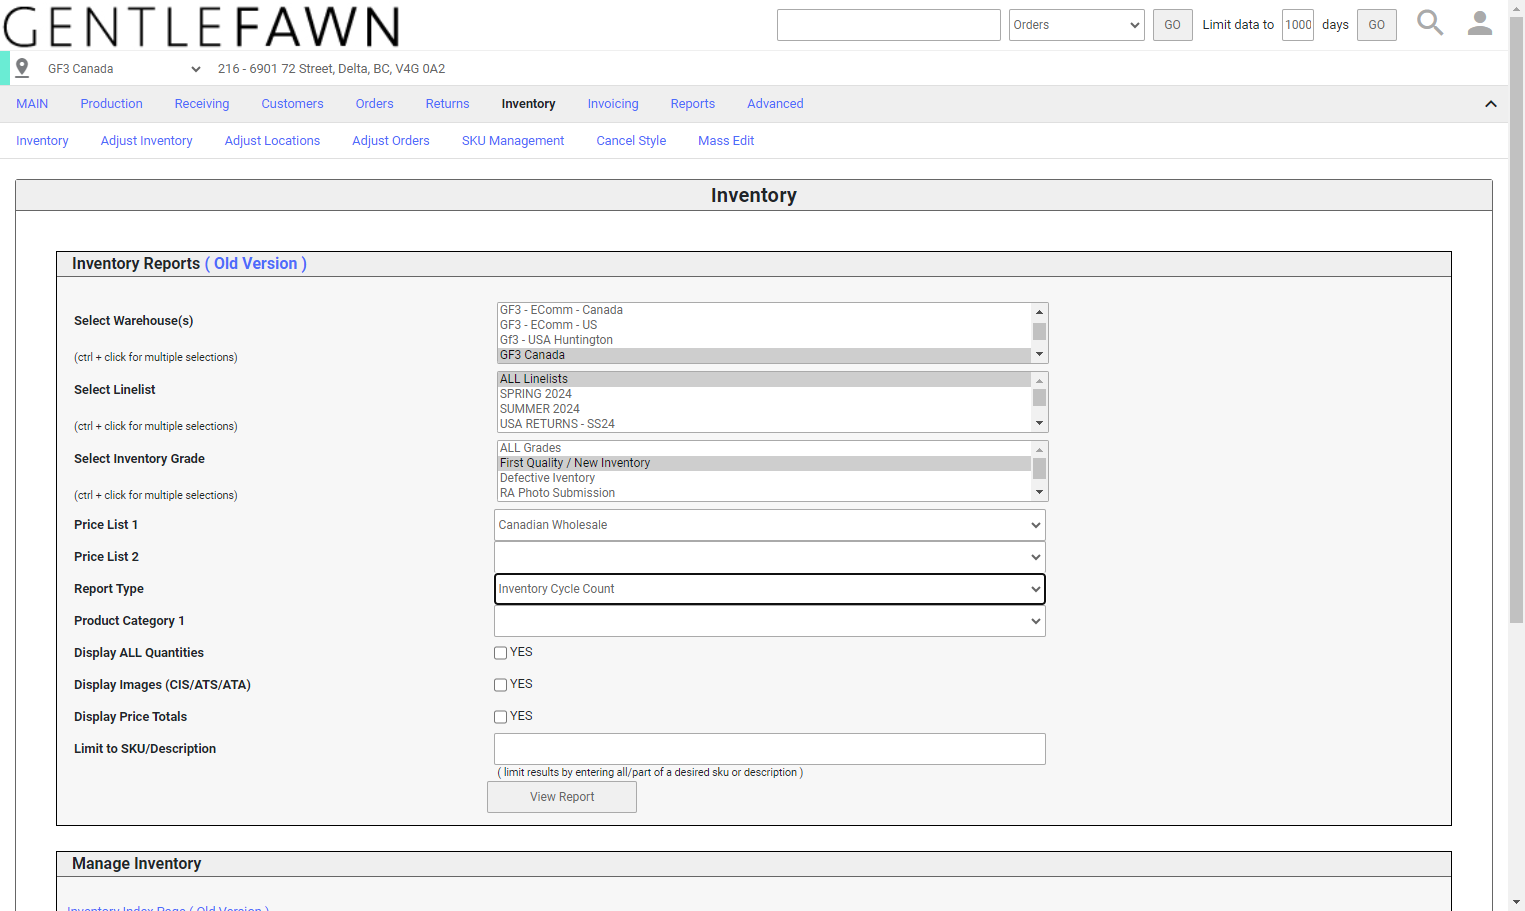Navigate to the Orders menu tab
This screenshot has width=1525, height=911.
point(375,104)
